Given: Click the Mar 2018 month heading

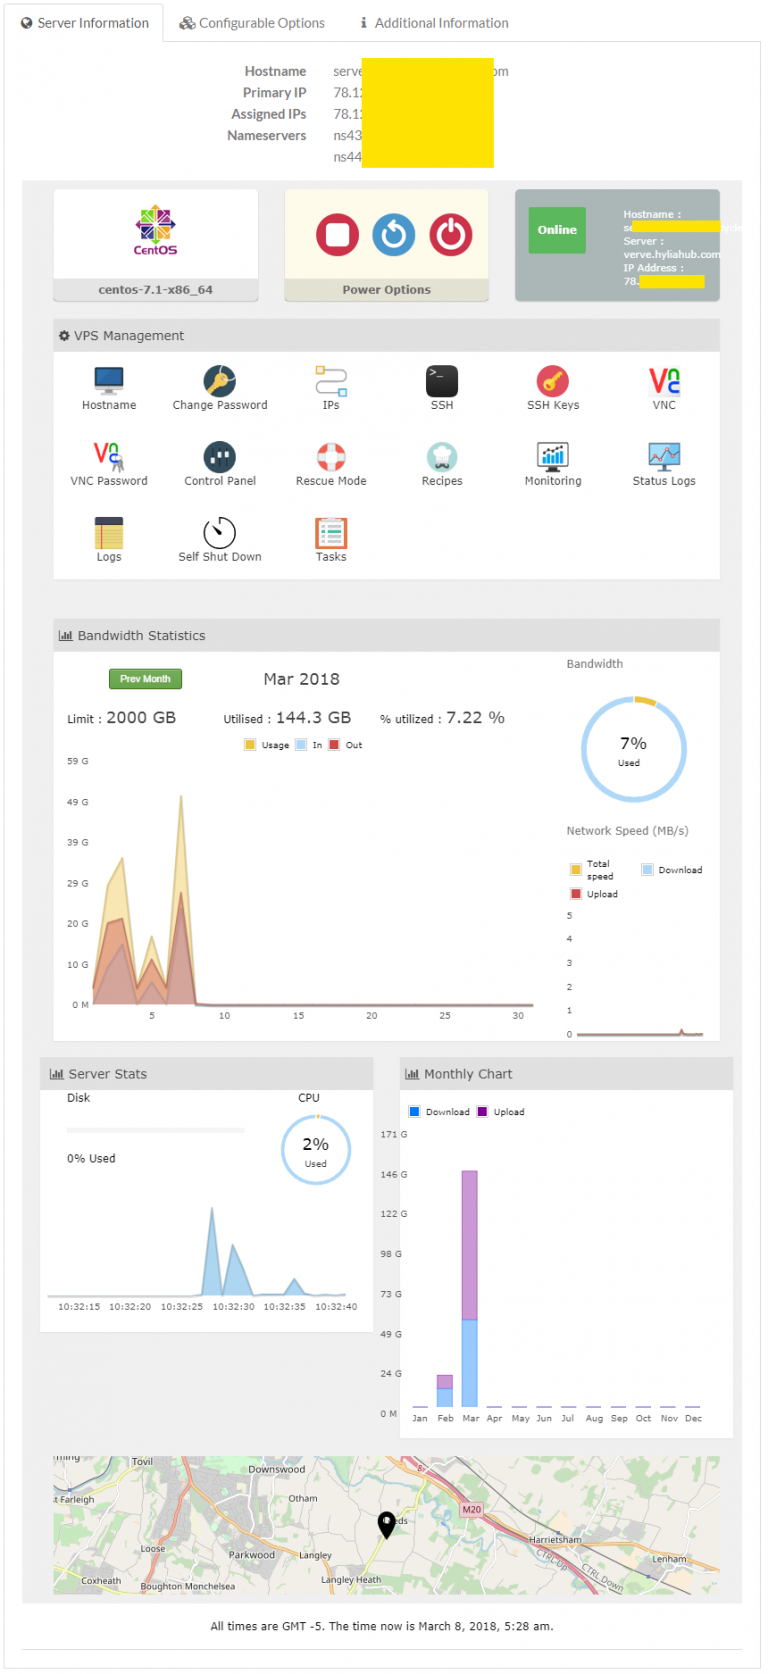Looking at the screenshot, I should tap(302, 679).
